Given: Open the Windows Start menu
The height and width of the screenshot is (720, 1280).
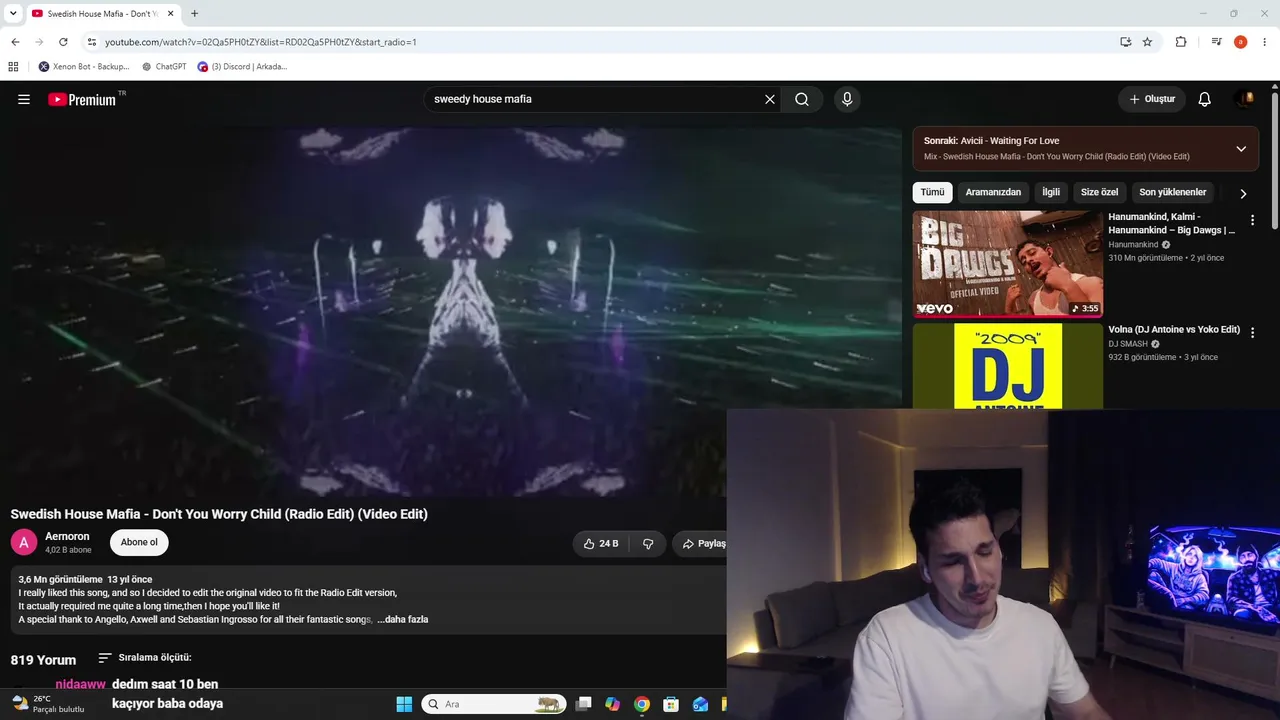Looking at the screenshot, I should [404, 704].
